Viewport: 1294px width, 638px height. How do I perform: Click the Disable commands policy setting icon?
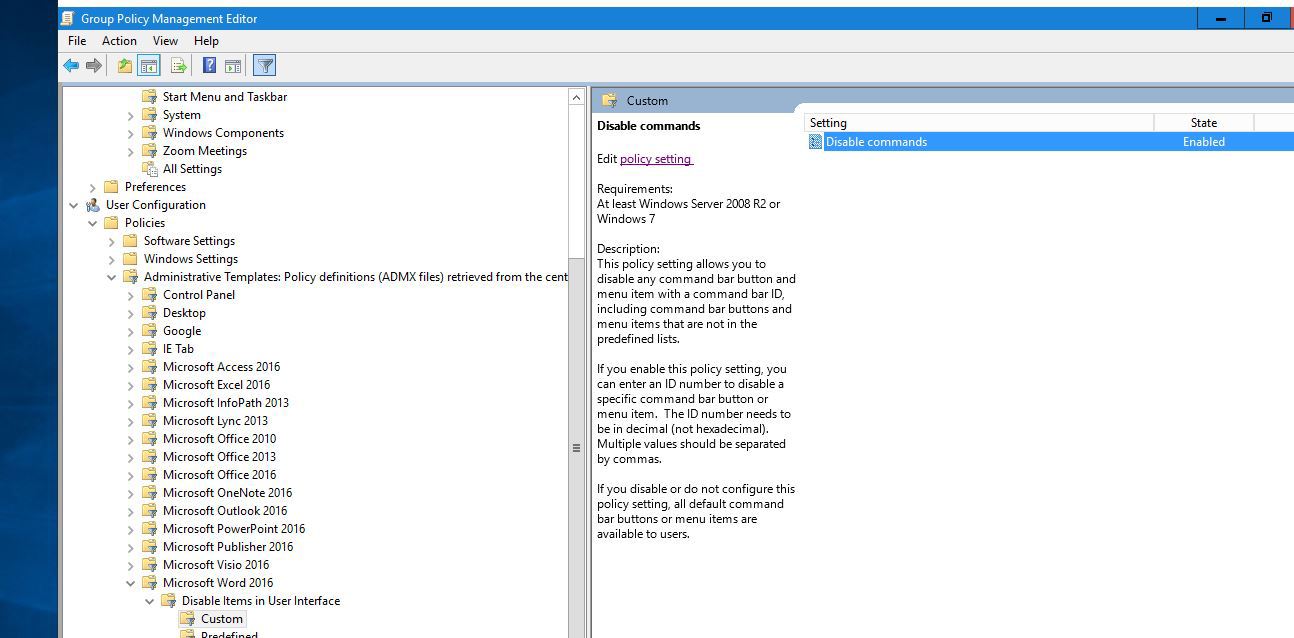[815, 142]
